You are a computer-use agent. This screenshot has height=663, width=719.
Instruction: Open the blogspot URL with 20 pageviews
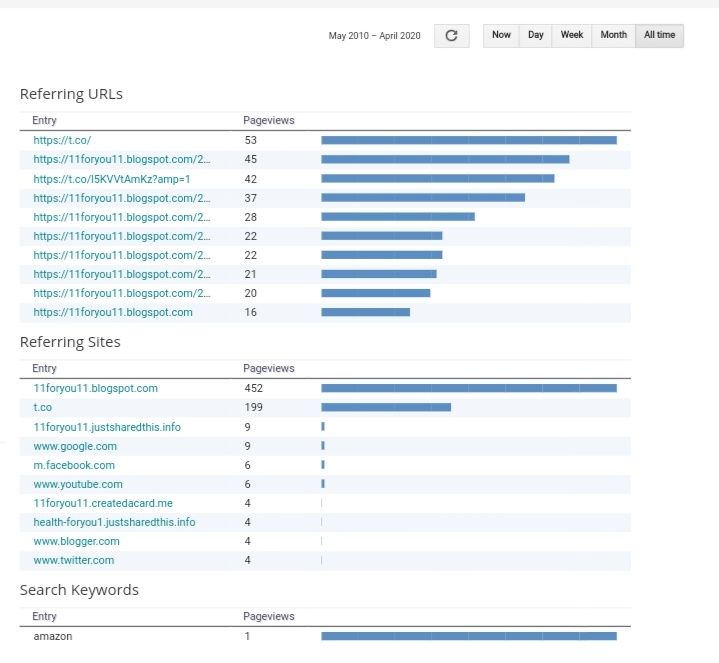[122, 293]
